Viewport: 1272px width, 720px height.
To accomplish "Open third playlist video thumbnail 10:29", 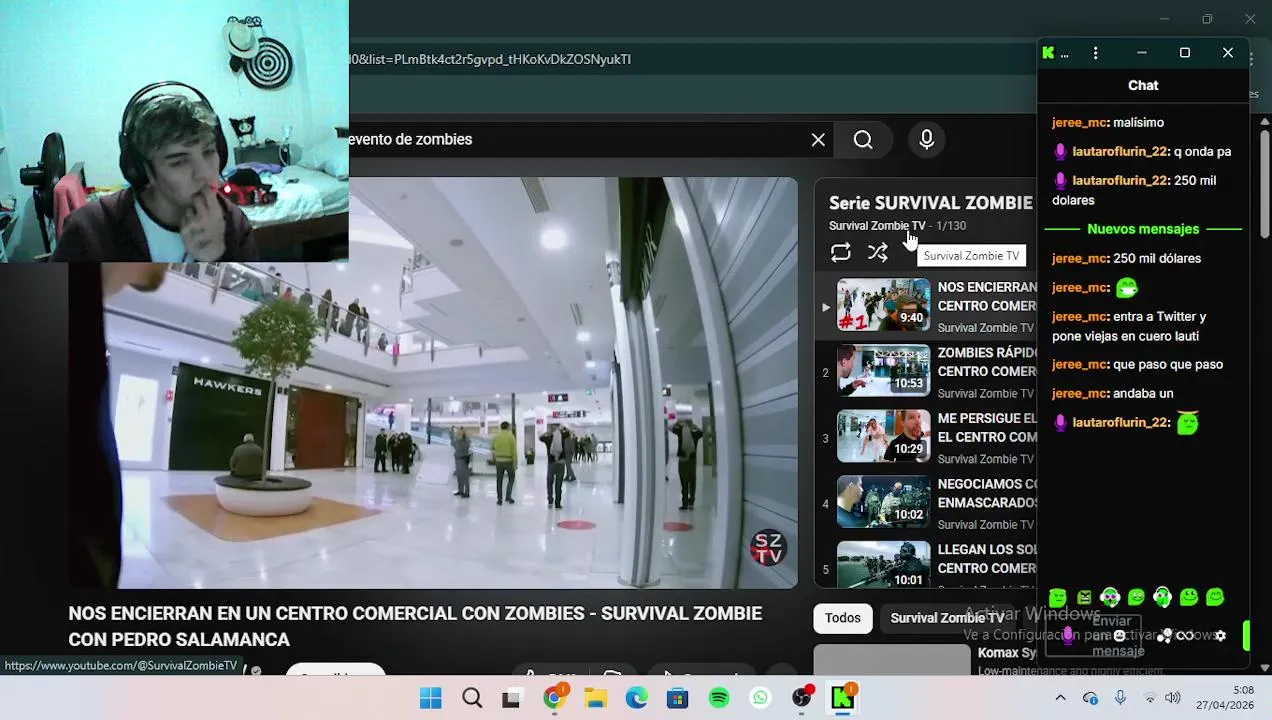I will (883, 436).
